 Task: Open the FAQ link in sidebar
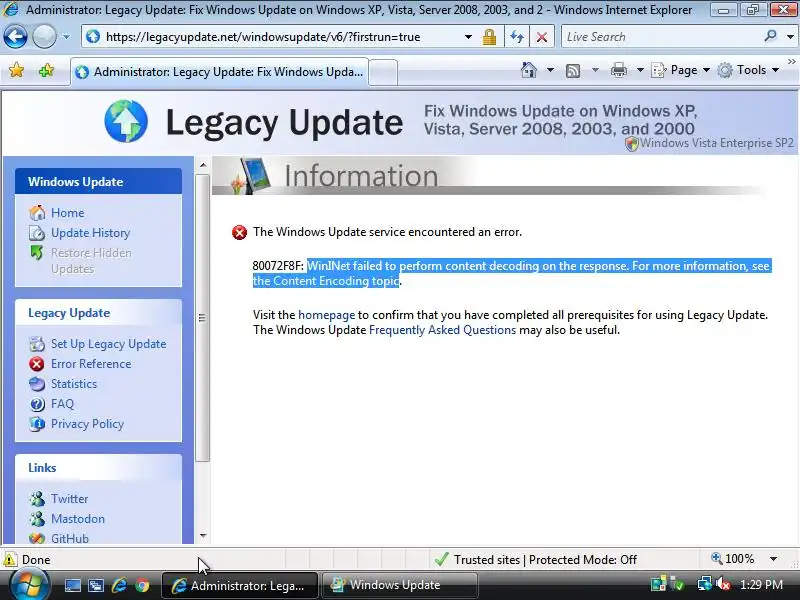point(62,404)
